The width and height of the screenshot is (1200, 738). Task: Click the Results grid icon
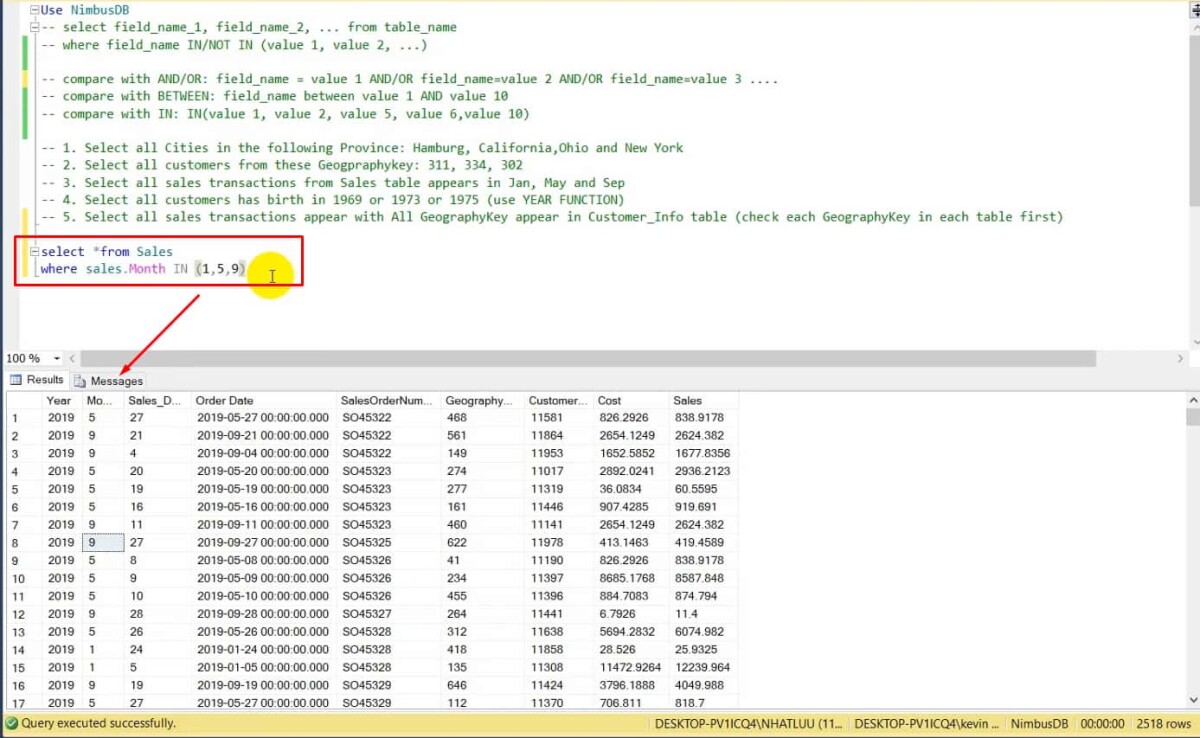coord(17,380)
